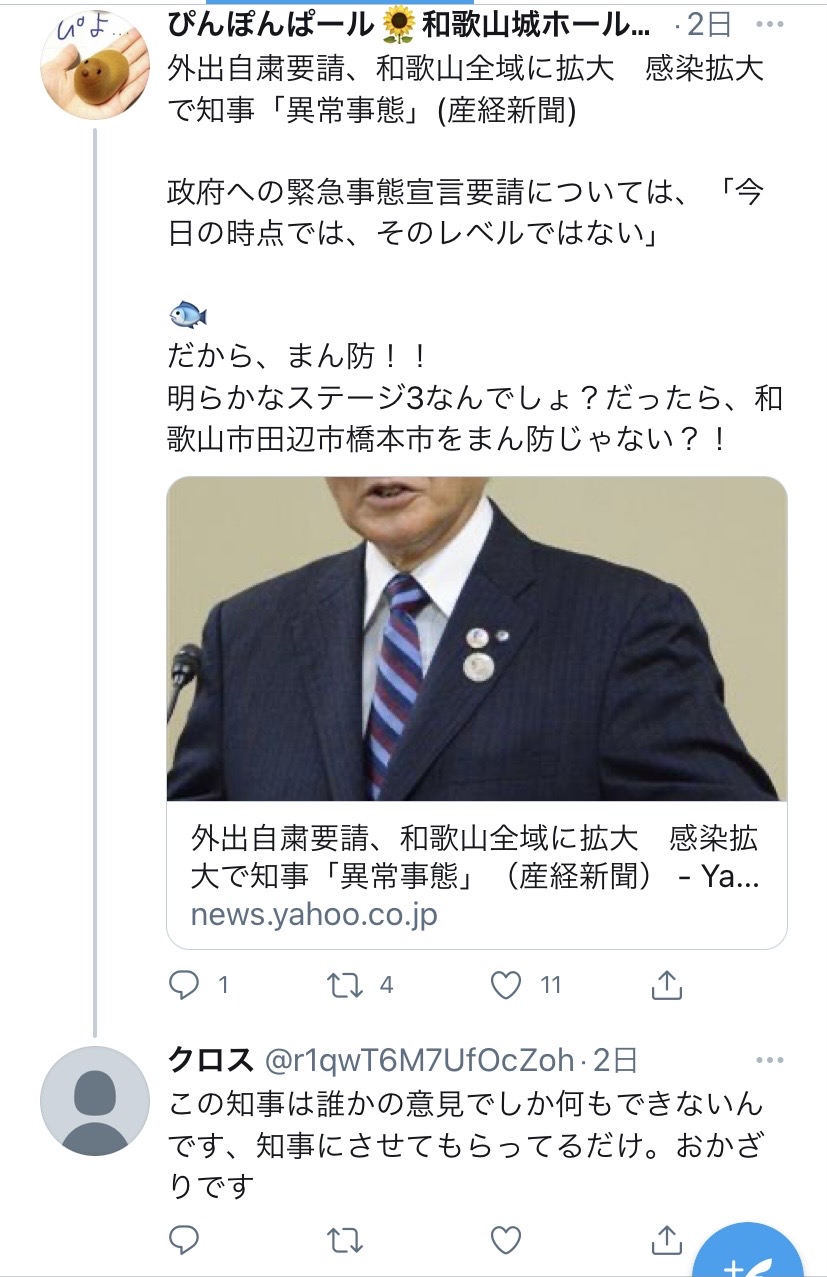Retweet the Wakayama news tweet
Screen dimensions: 827x1277
click(x=345, y=986)
